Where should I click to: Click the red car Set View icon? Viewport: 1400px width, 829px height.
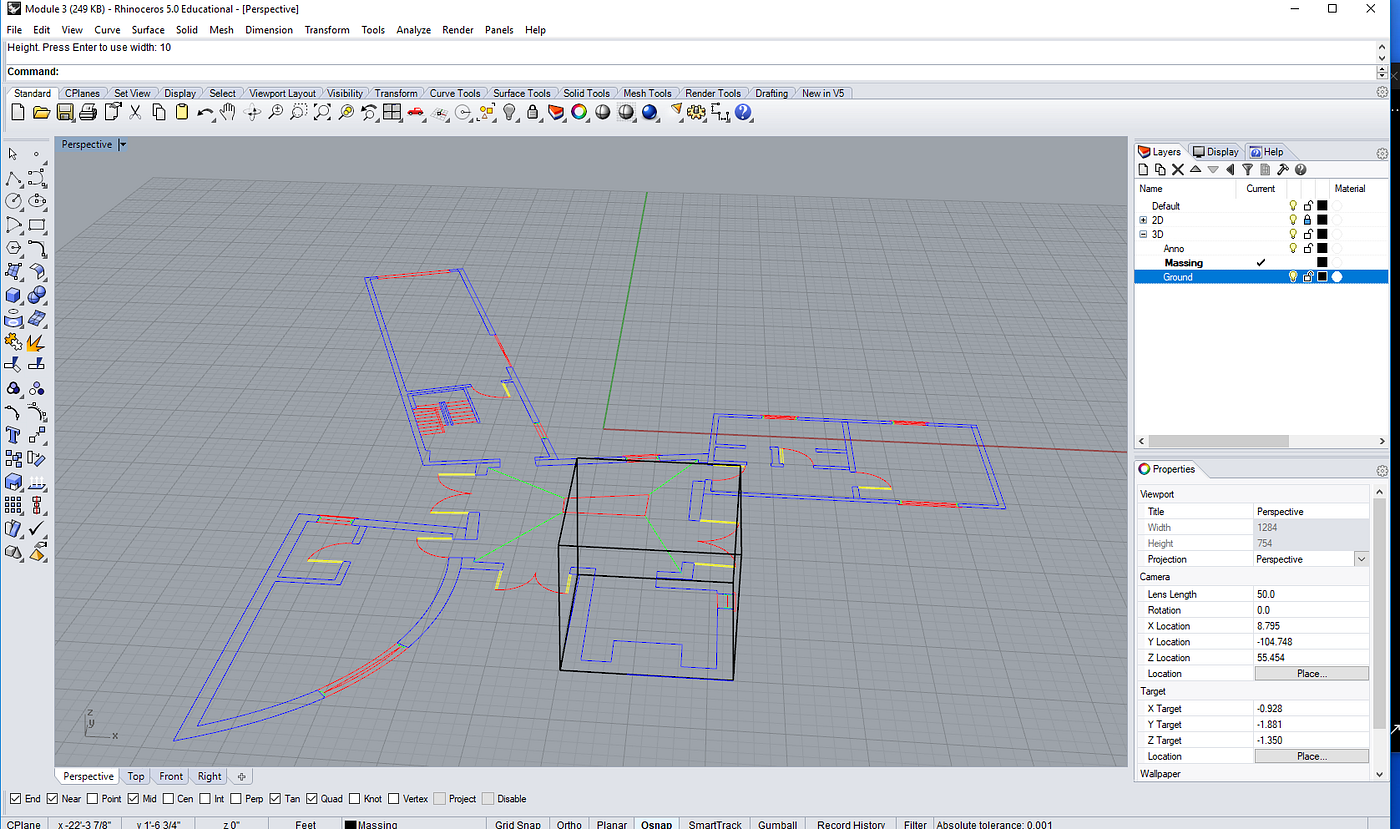(415, 113)
